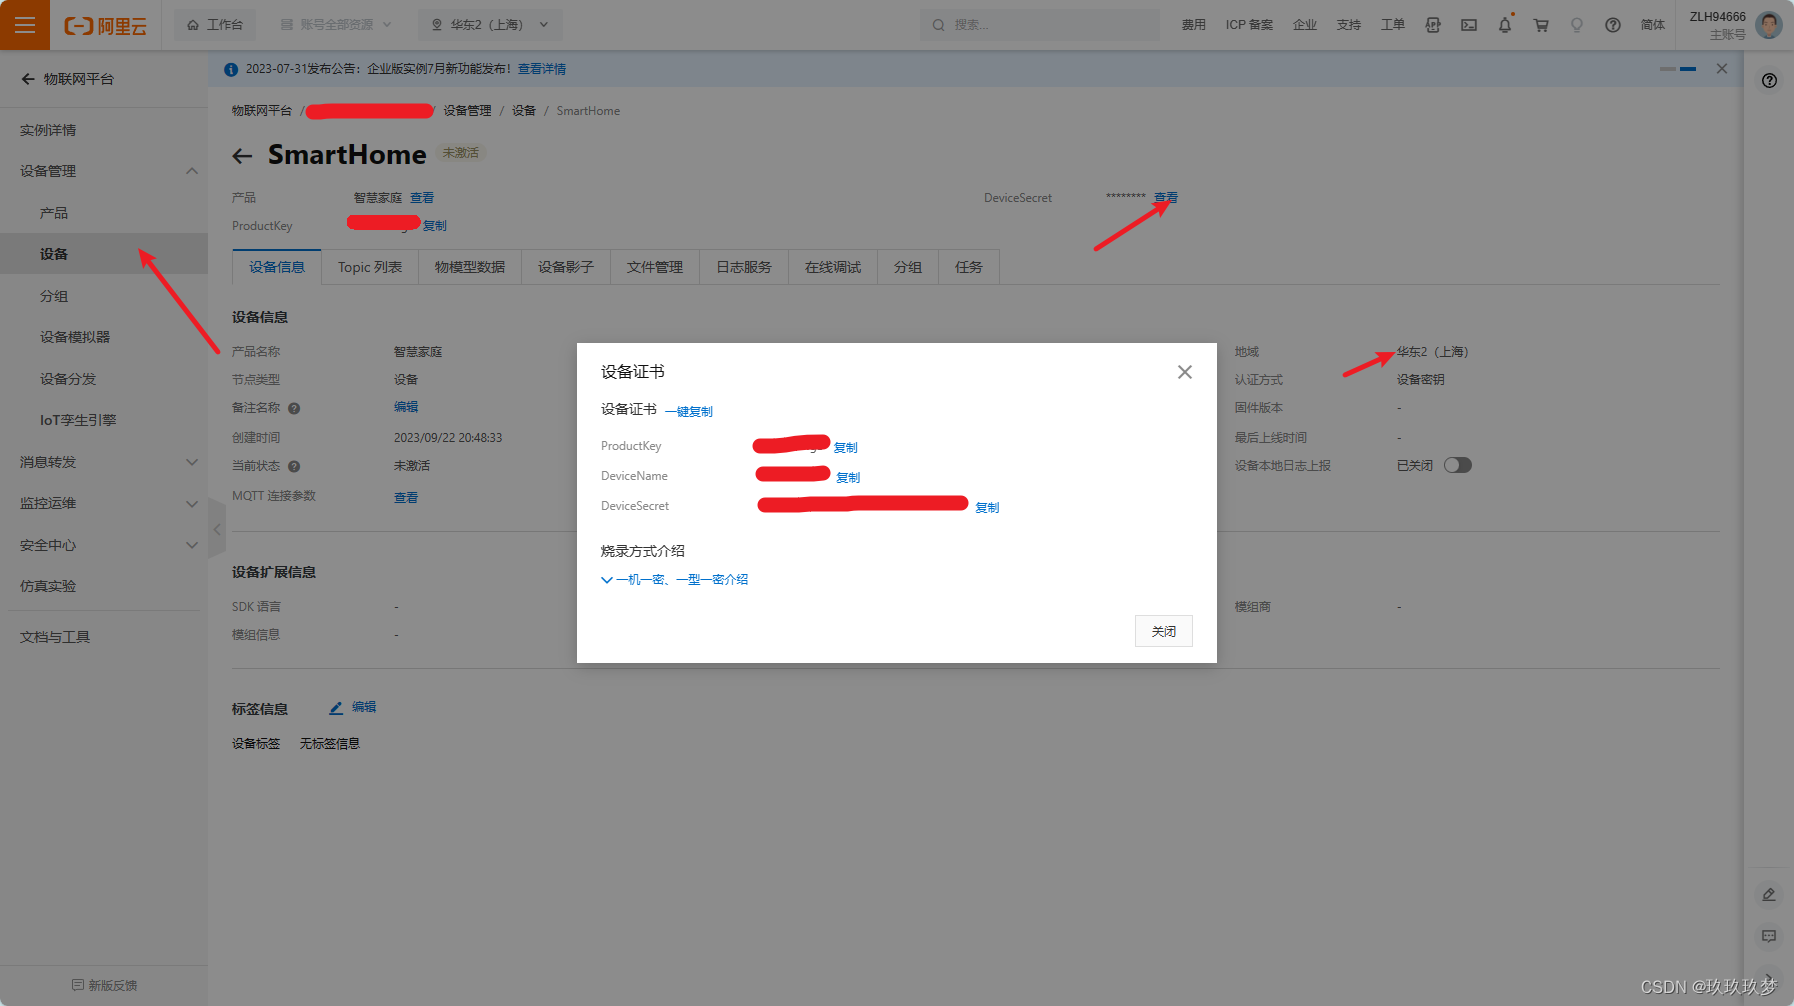Copy DeviceName in the dialog
1794x1006 pixels.
(848, 478)
